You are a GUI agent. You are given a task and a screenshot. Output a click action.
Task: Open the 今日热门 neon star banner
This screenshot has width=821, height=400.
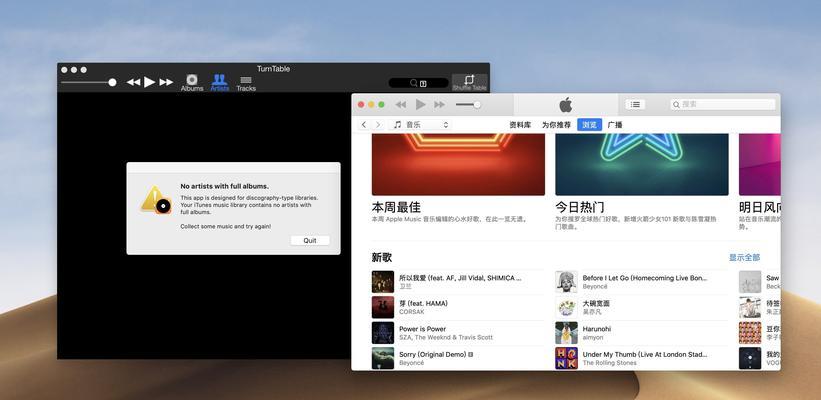(x=641, y=164)
